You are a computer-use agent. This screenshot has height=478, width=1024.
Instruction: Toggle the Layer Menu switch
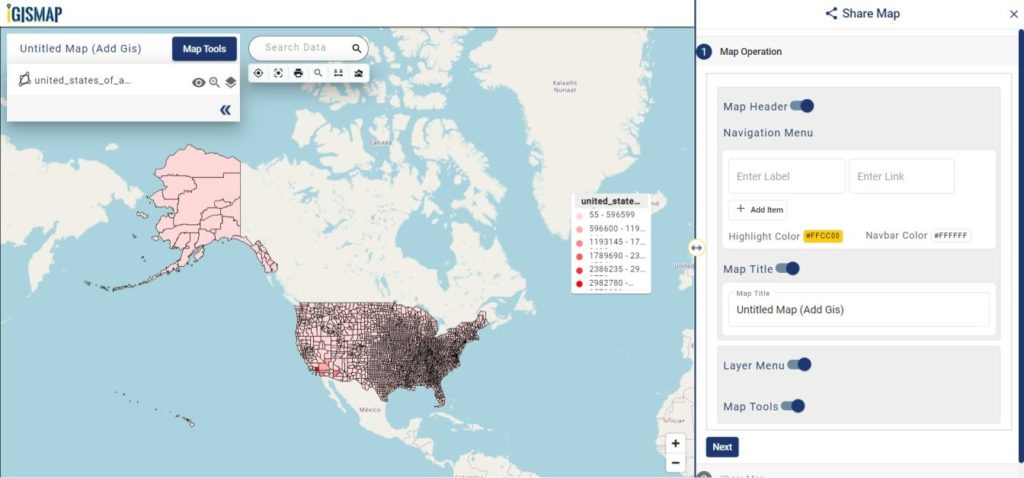799,364
